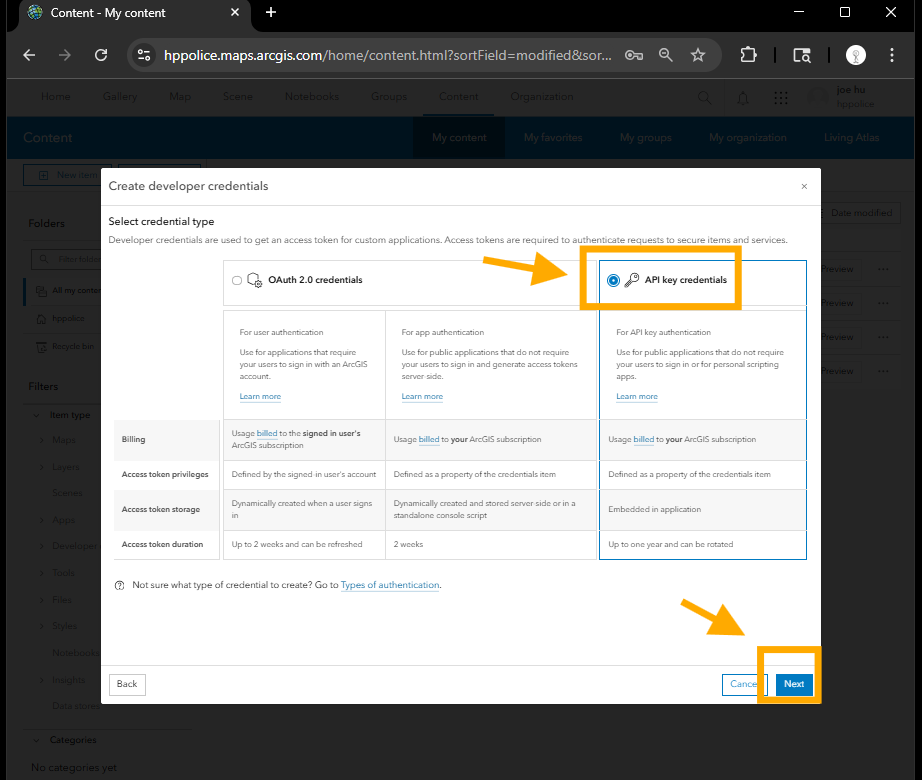
Task: Open the ArcGIS app launcher grid
Action: point(781,98)
